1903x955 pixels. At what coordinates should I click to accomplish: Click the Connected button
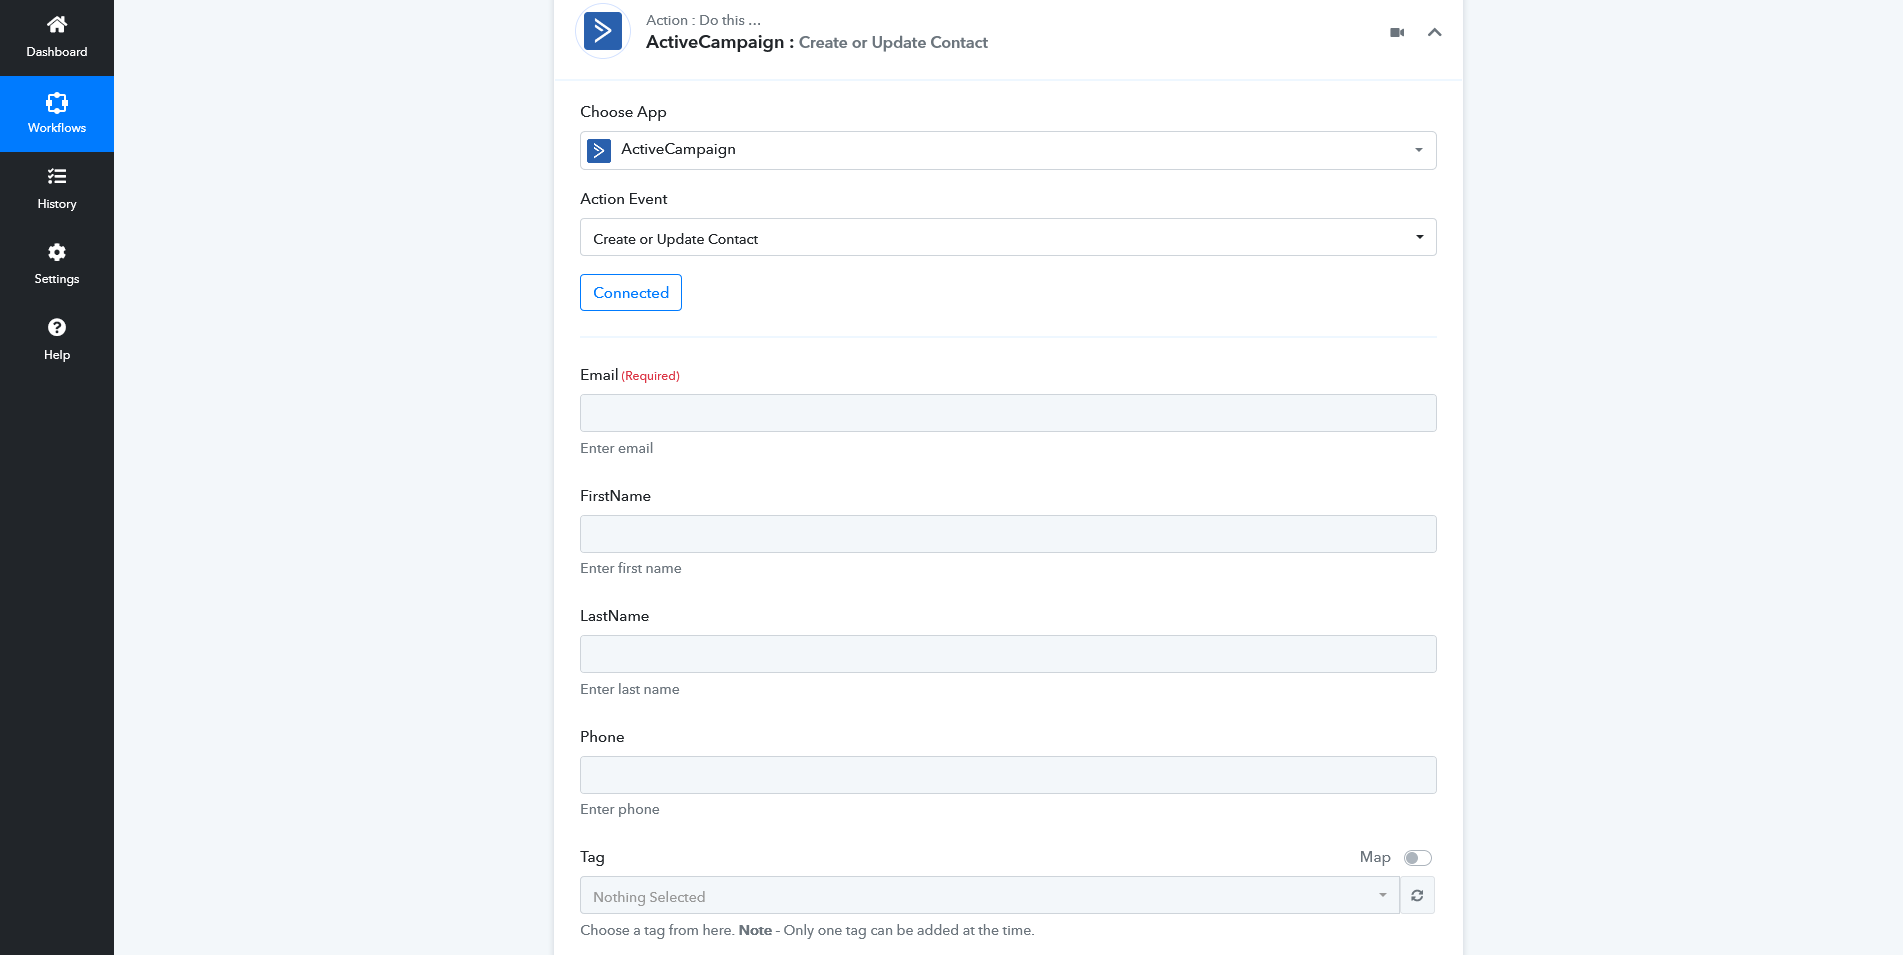631,293
